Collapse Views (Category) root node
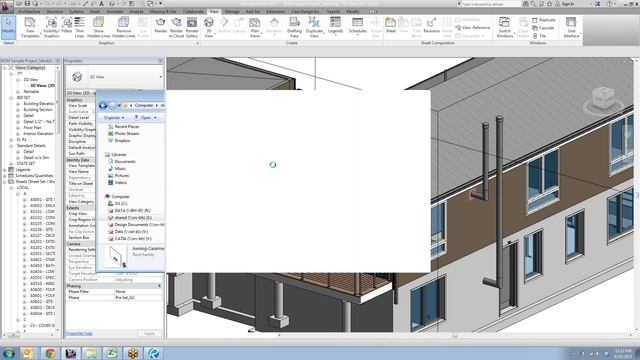640x360 pixels. [x=4, y=68]
